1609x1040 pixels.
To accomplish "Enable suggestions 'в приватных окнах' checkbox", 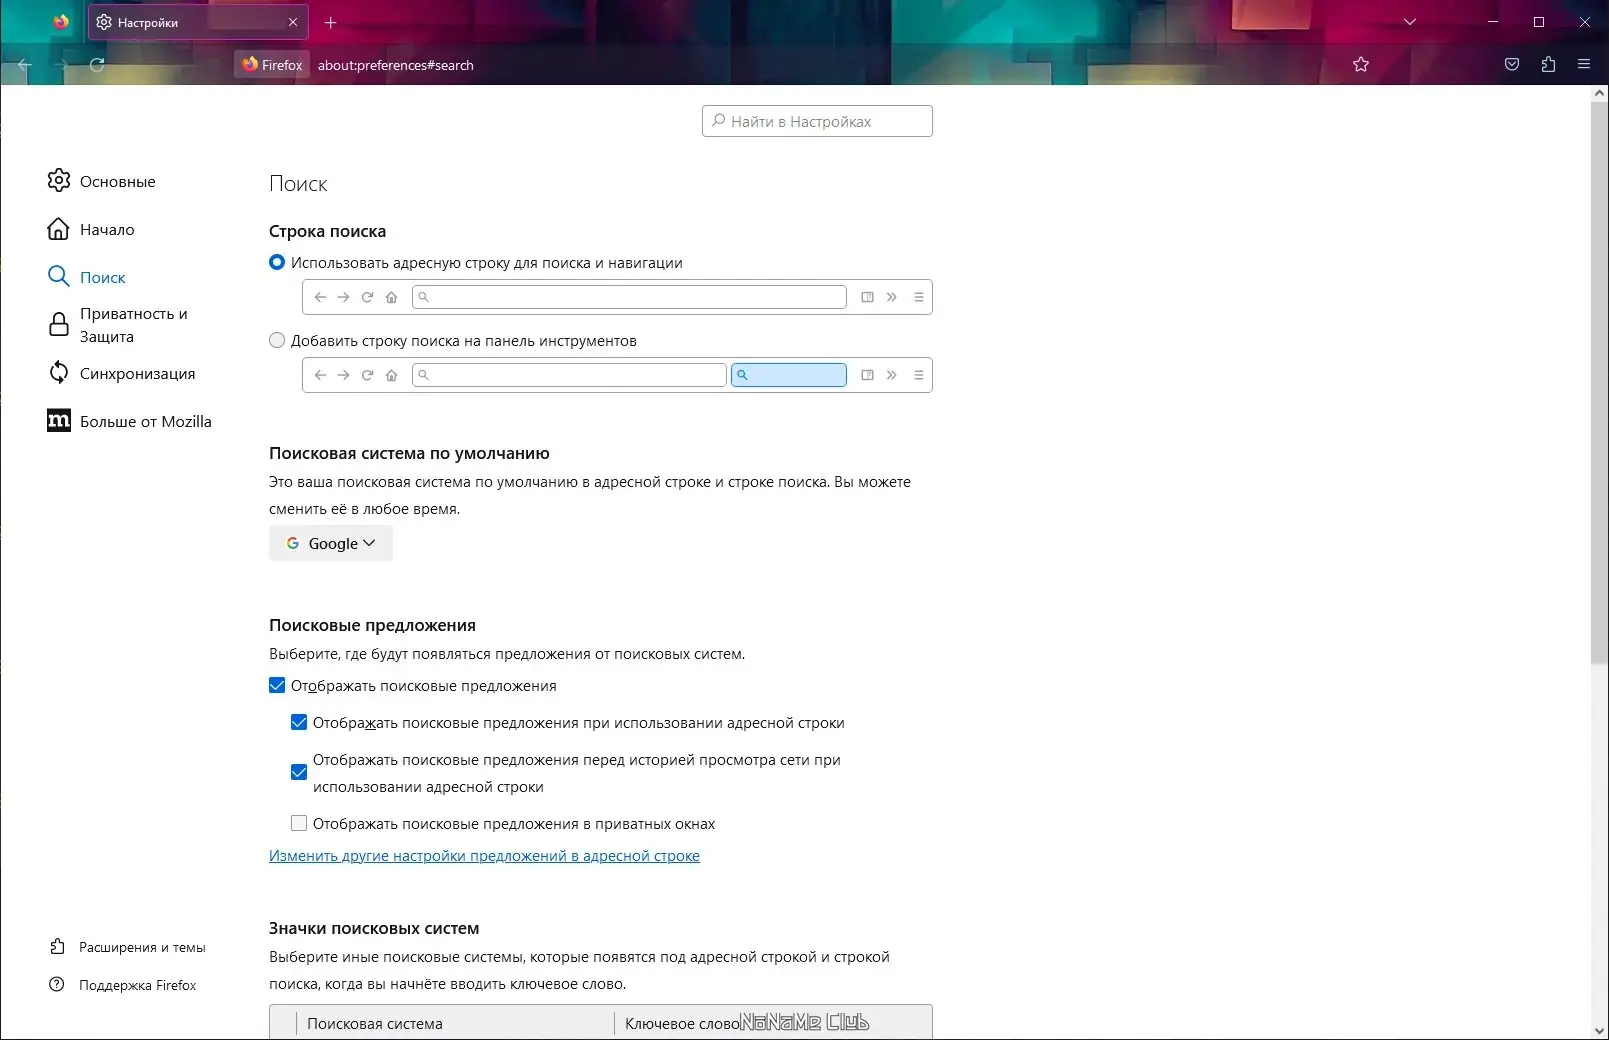I will coord(299,823).
